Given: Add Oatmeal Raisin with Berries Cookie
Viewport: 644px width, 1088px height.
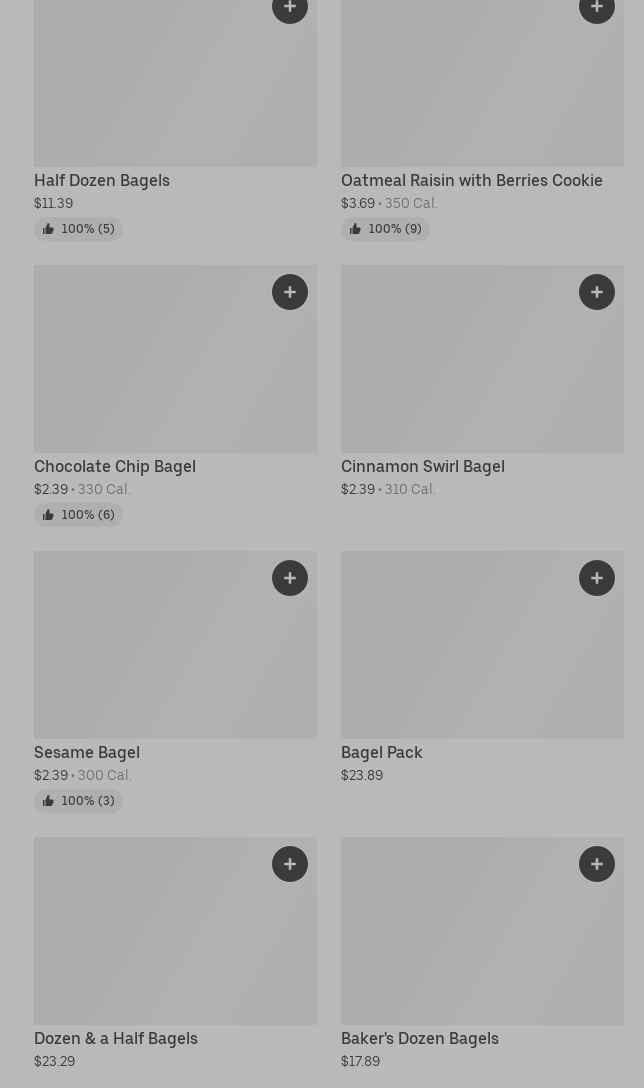Looking at the screenshot, I should pos(597,8).
